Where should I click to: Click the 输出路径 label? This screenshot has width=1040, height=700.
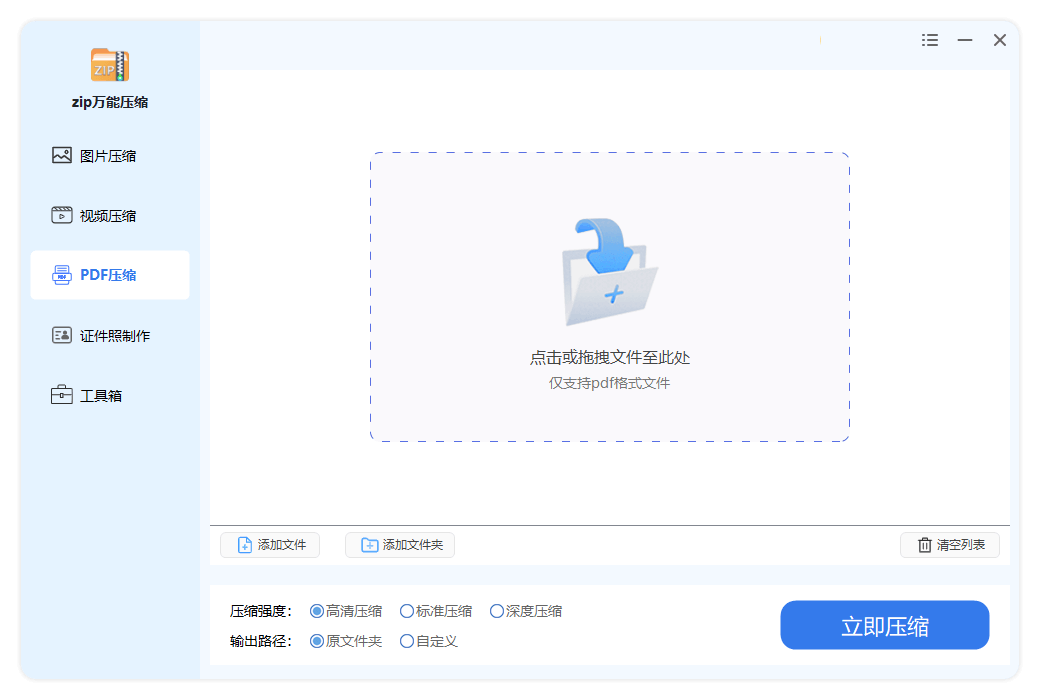(x=261, y=641)
